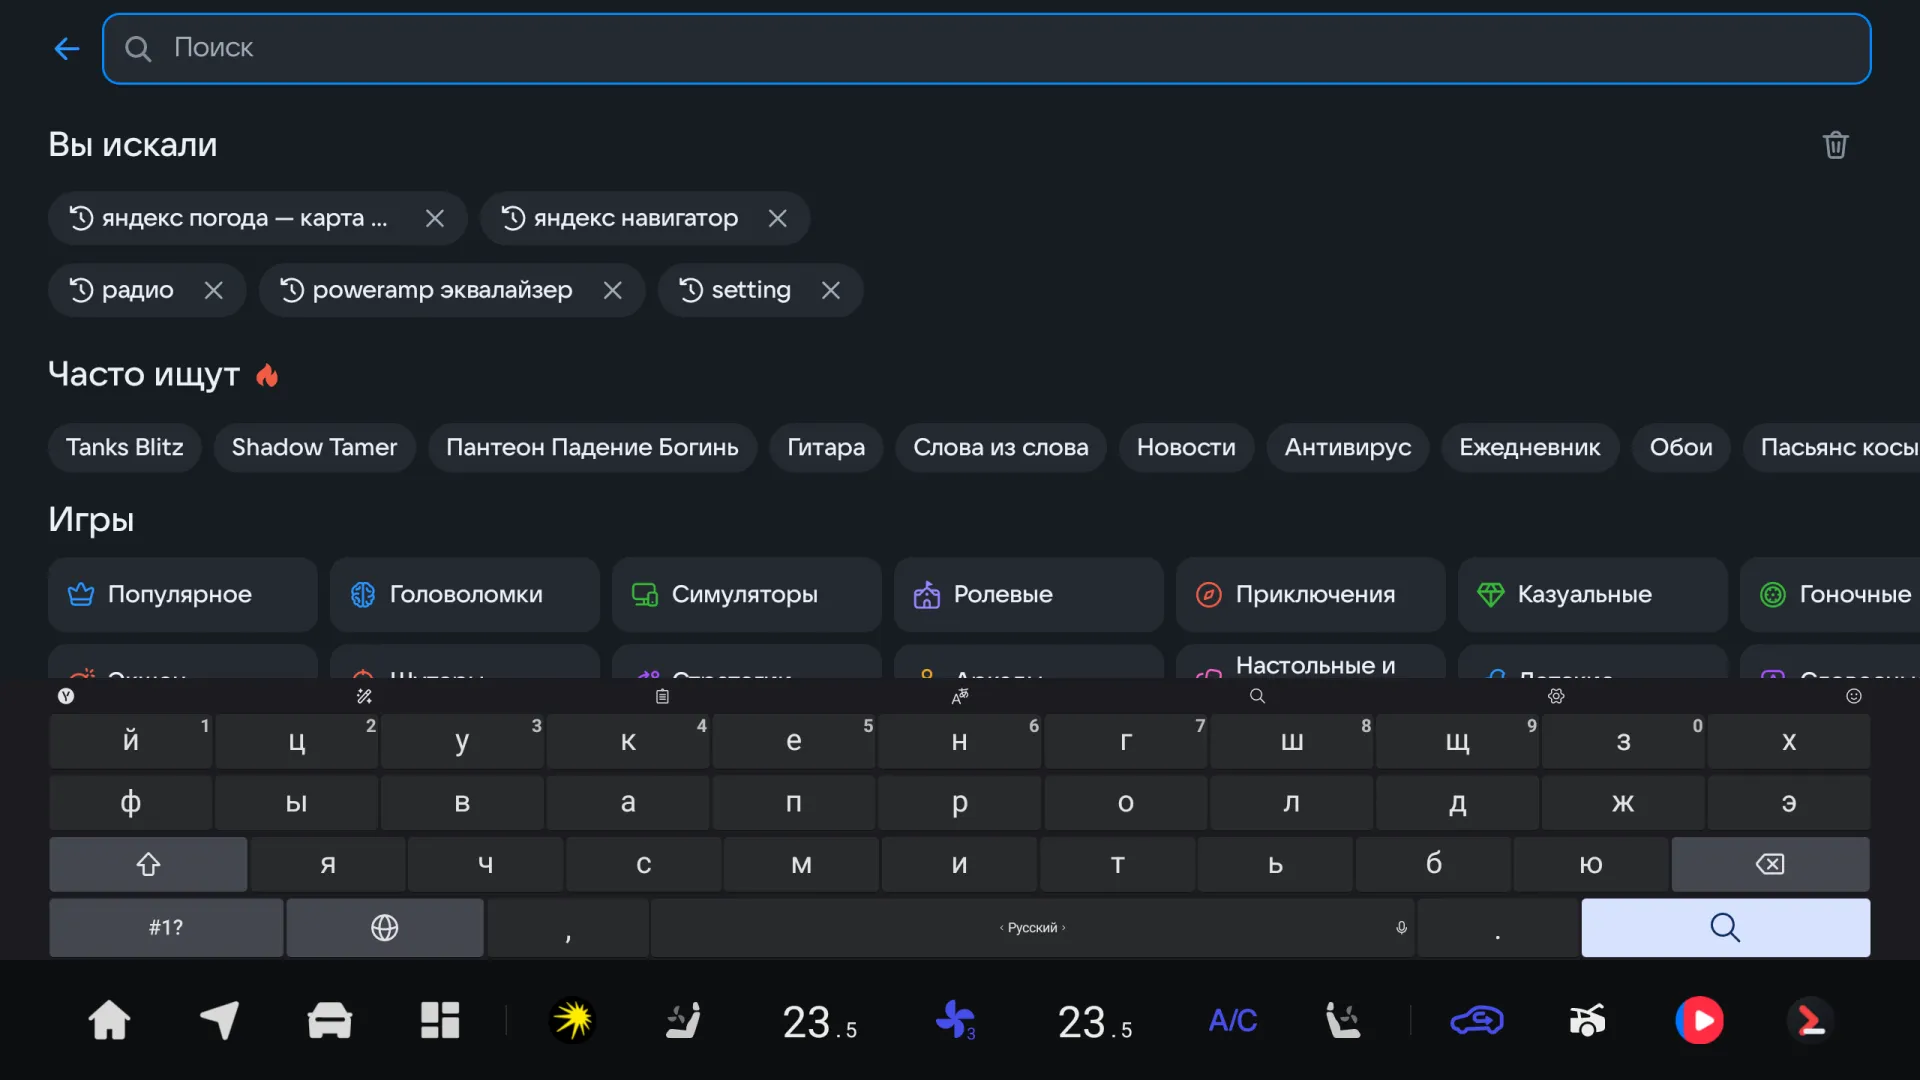Screen dimensions: 1920x1080
Task: Pick the Гитара popular search chip
Action: click(826, 447)
